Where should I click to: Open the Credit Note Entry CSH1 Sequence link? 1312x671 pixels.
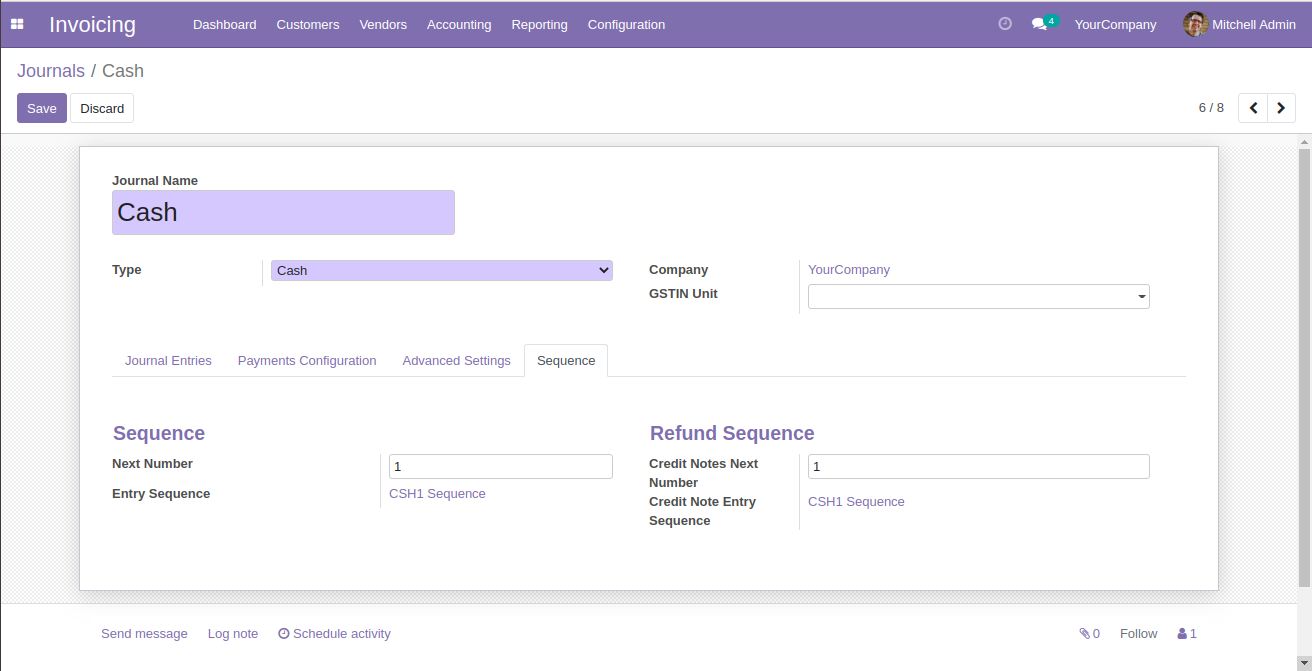[x=856, y=502]
